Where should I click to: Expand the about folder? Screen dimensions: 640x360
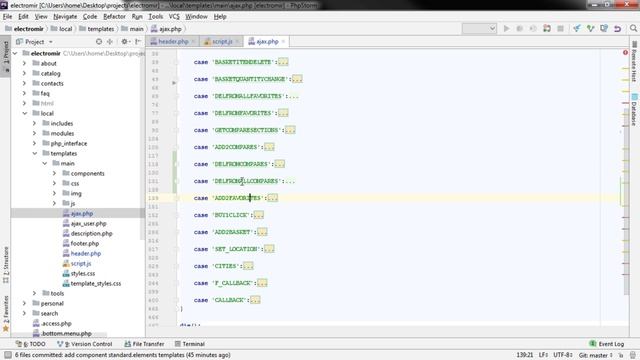tap(24, 63)
